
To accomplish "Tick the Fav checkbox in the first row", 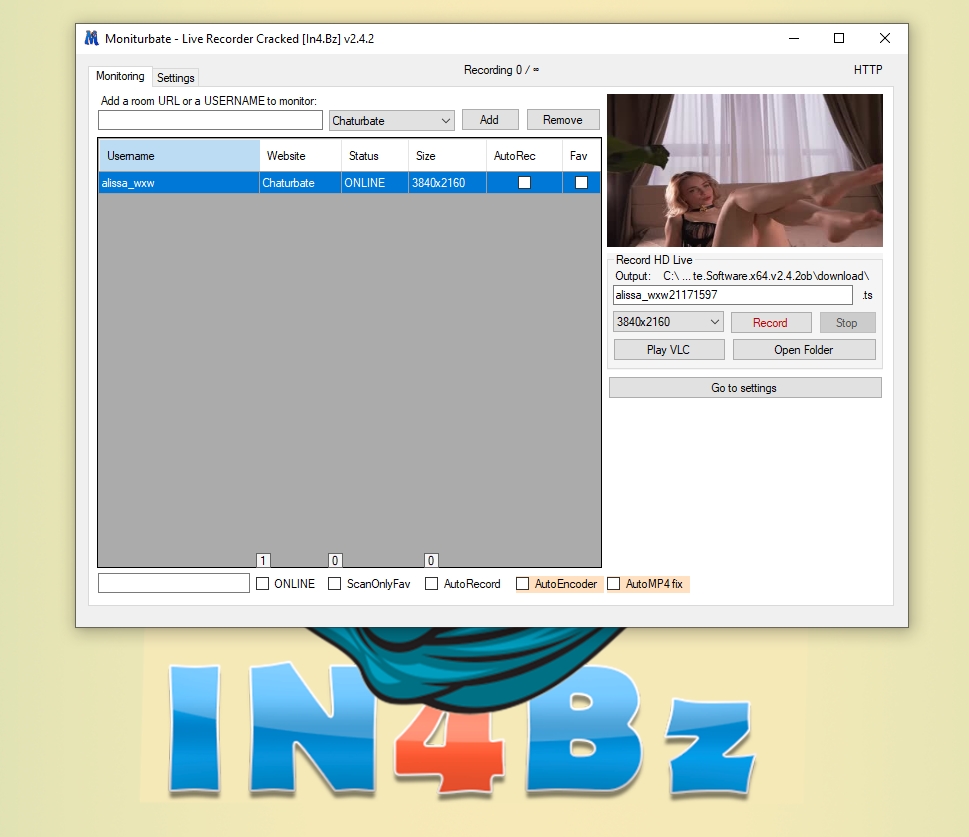I will 581,183.
